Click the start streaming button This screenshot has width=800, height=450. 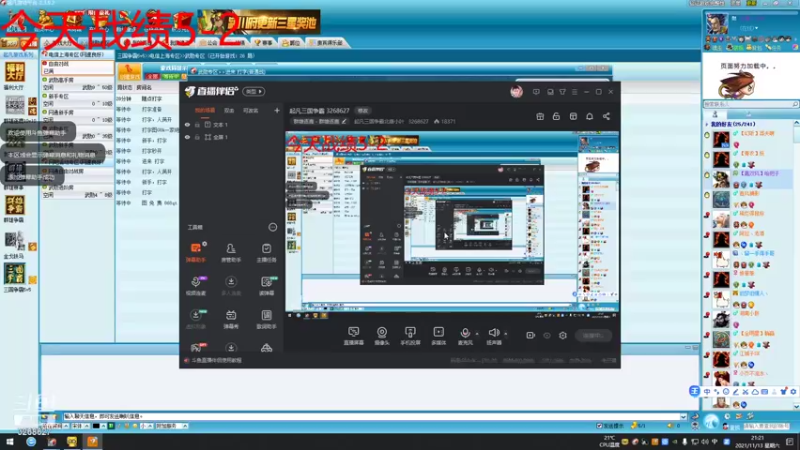593,335
